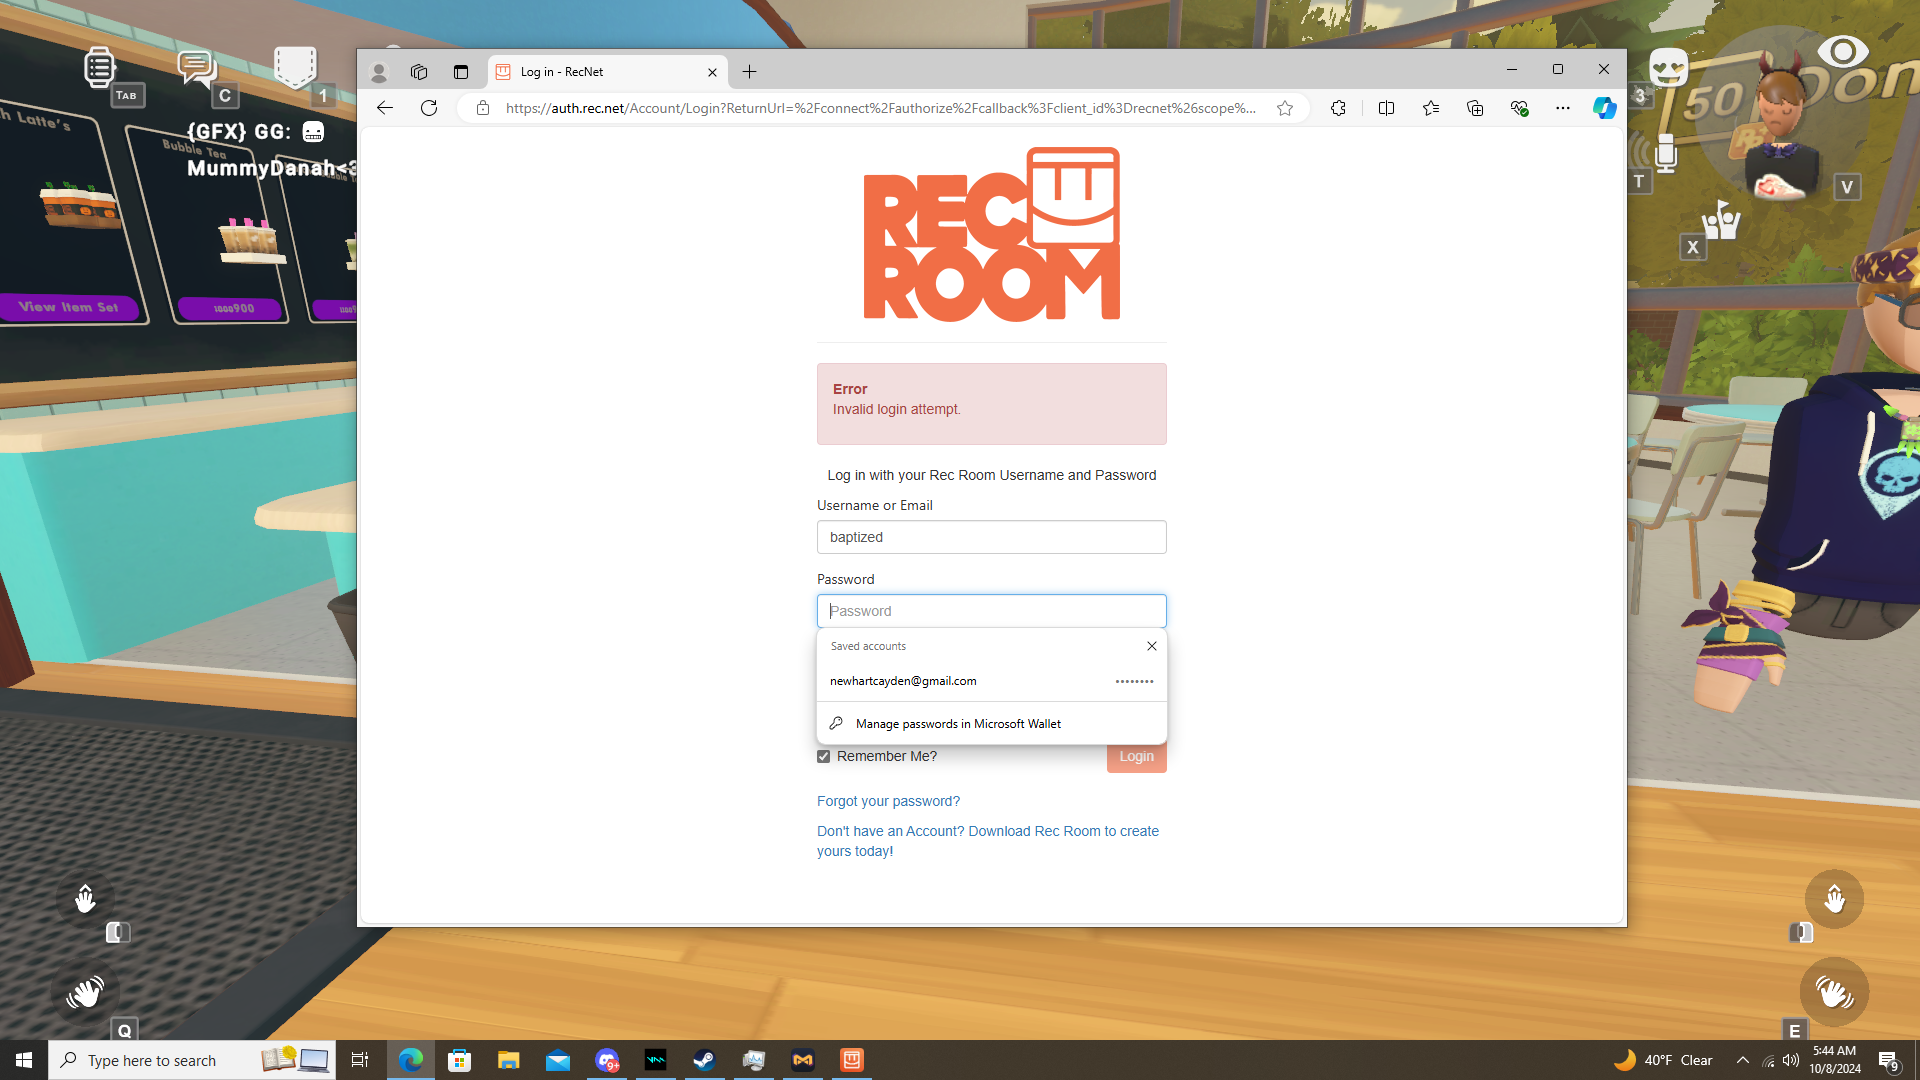Open Rec Room chat bubble icon
Screen dimensions: 1920x1080
tap(196, 68)
